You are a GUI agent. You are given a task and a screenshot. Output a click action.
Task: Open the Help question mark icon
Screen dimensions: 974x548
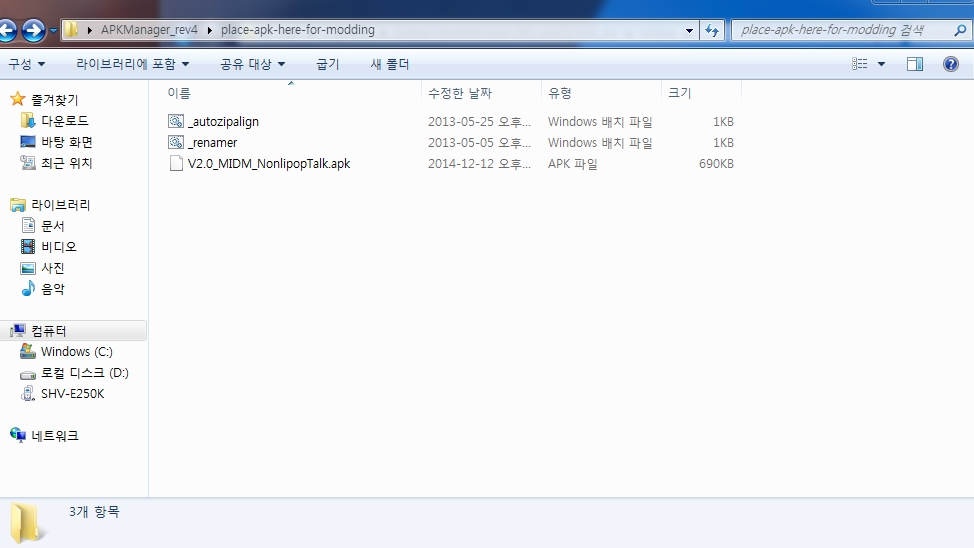950,64
